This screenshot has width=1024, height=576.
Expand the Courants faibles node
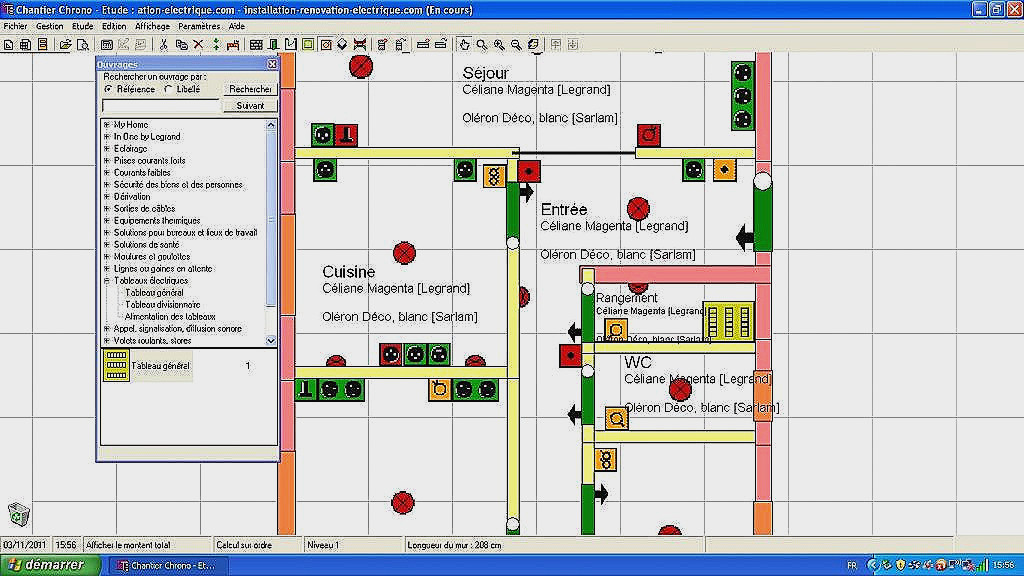[x=106, y=172]
